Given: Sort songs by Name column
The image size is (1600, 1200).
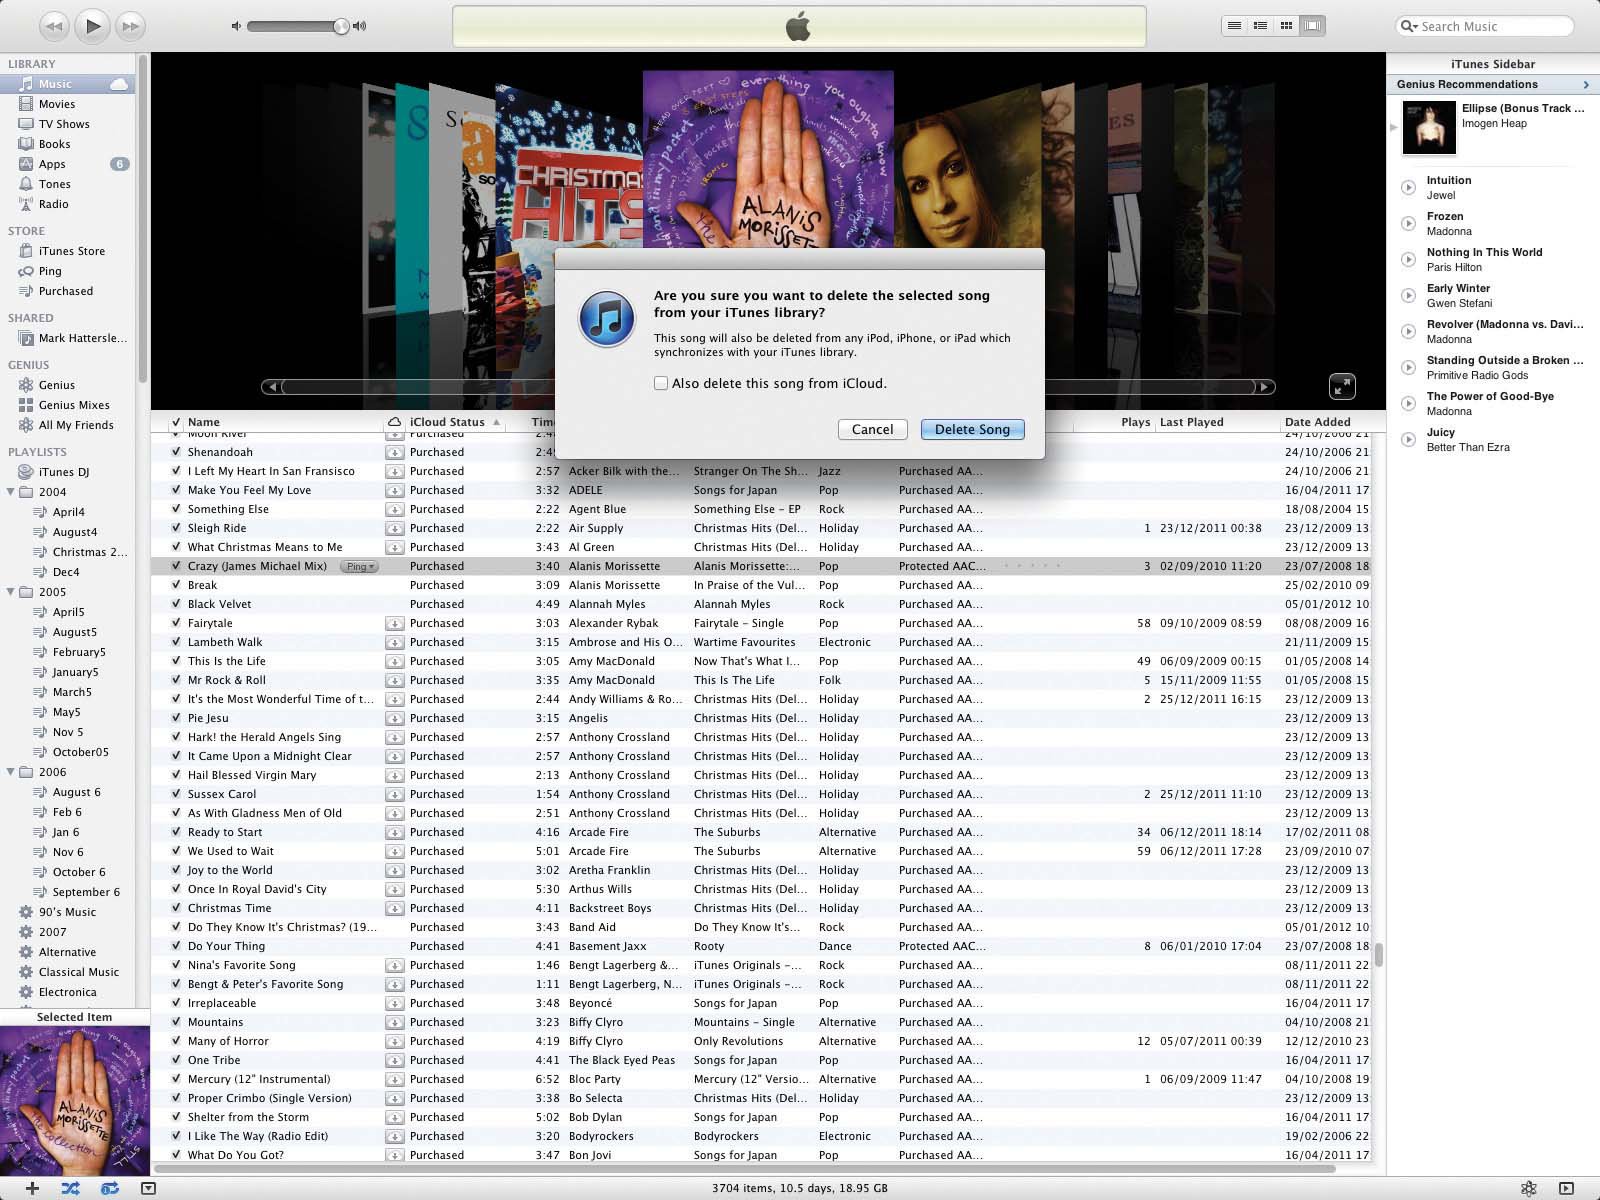Looking at the screenshot, I should click(284, 422).
